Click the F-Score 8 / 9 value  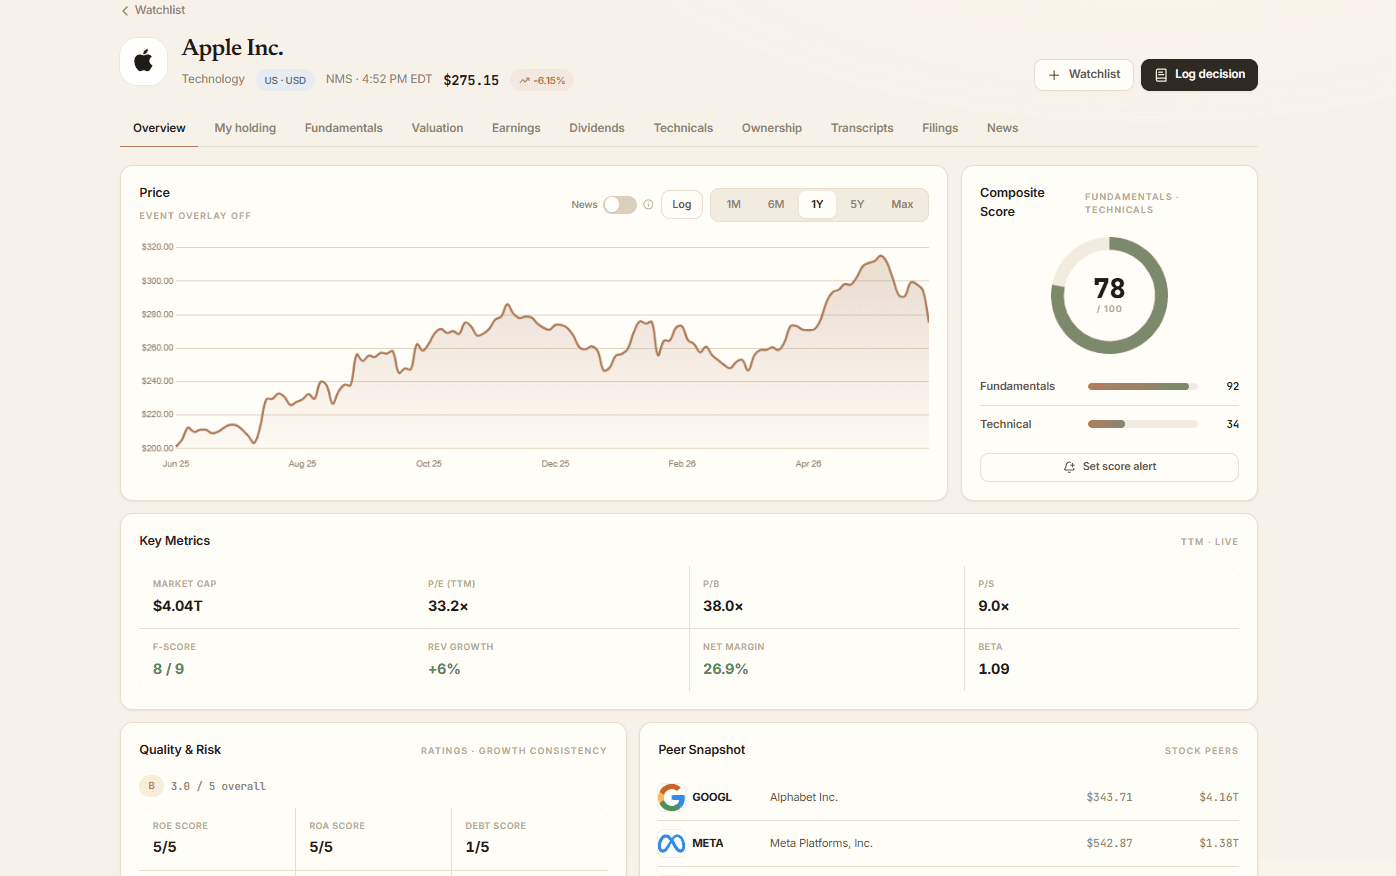168,669
